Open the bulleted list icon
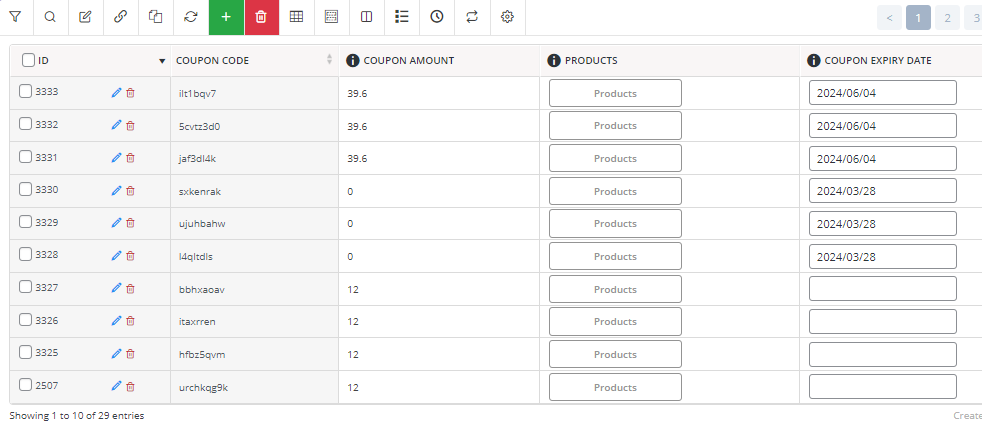982x427 pixels. pyautogui.click(x=402, y=18)
